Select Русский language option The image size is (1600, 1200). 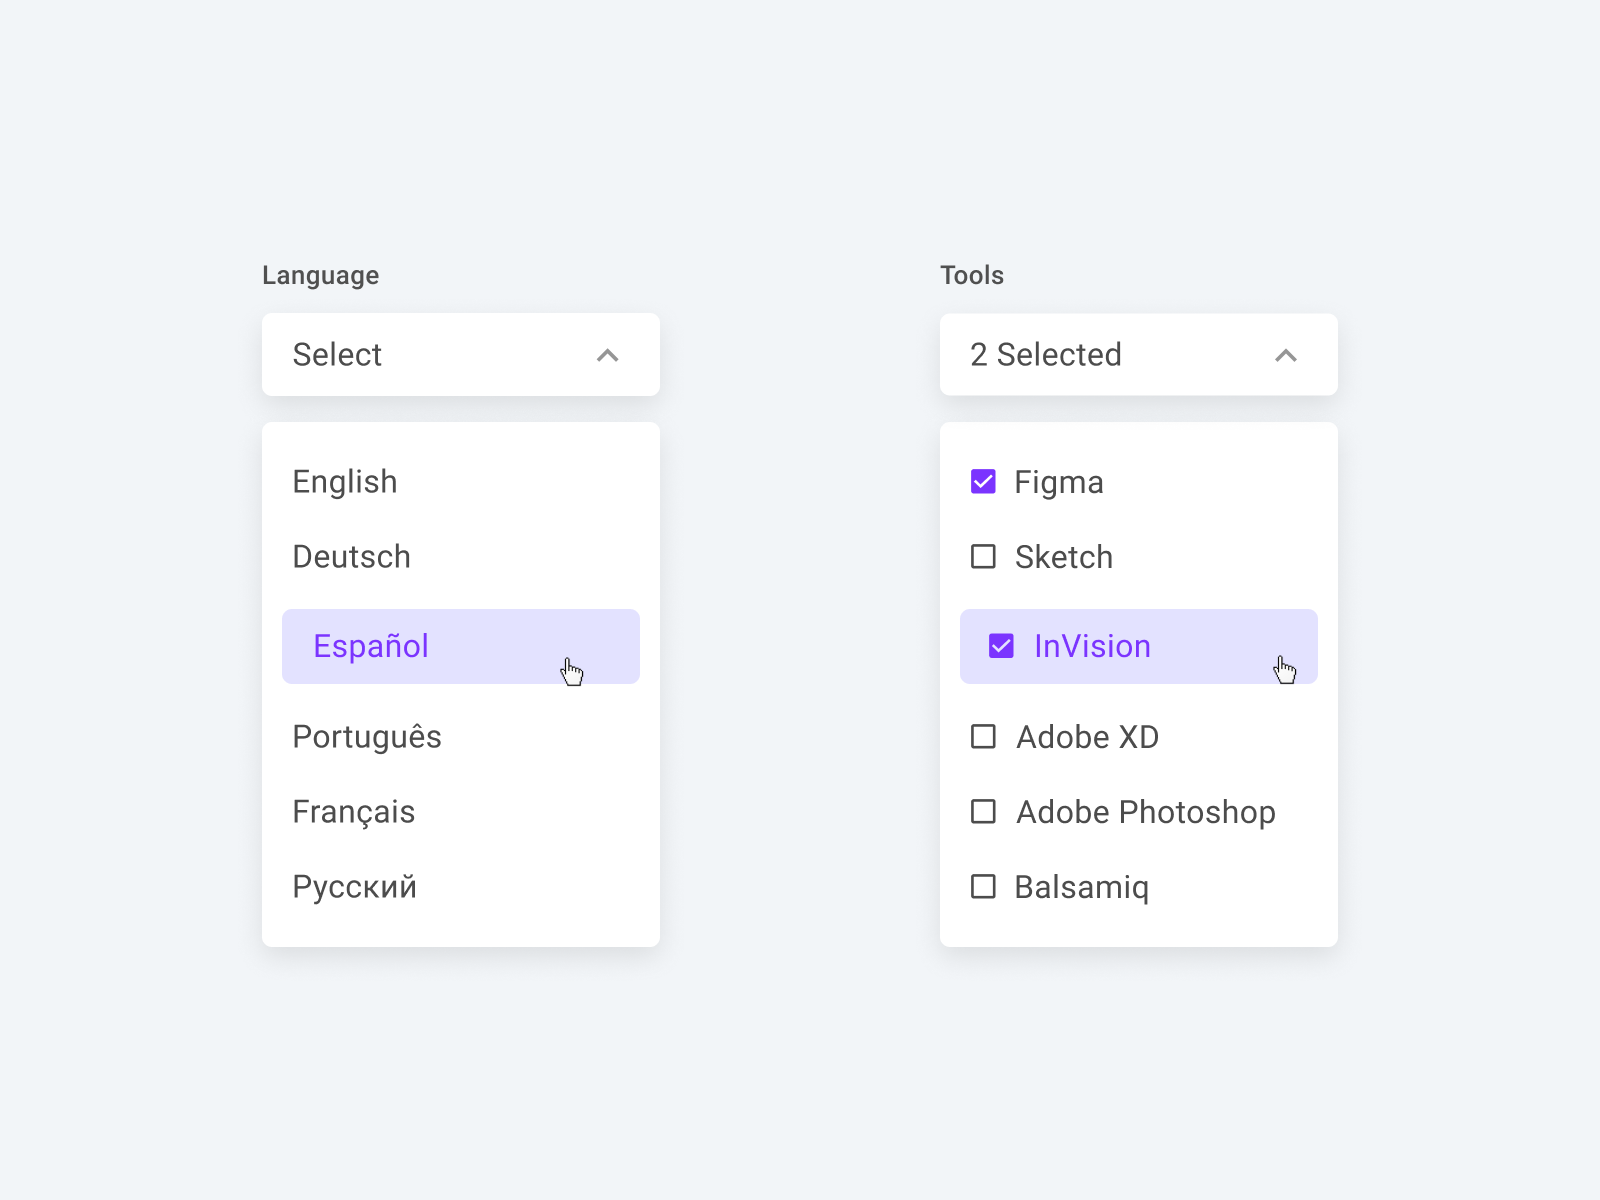[354, 887]
